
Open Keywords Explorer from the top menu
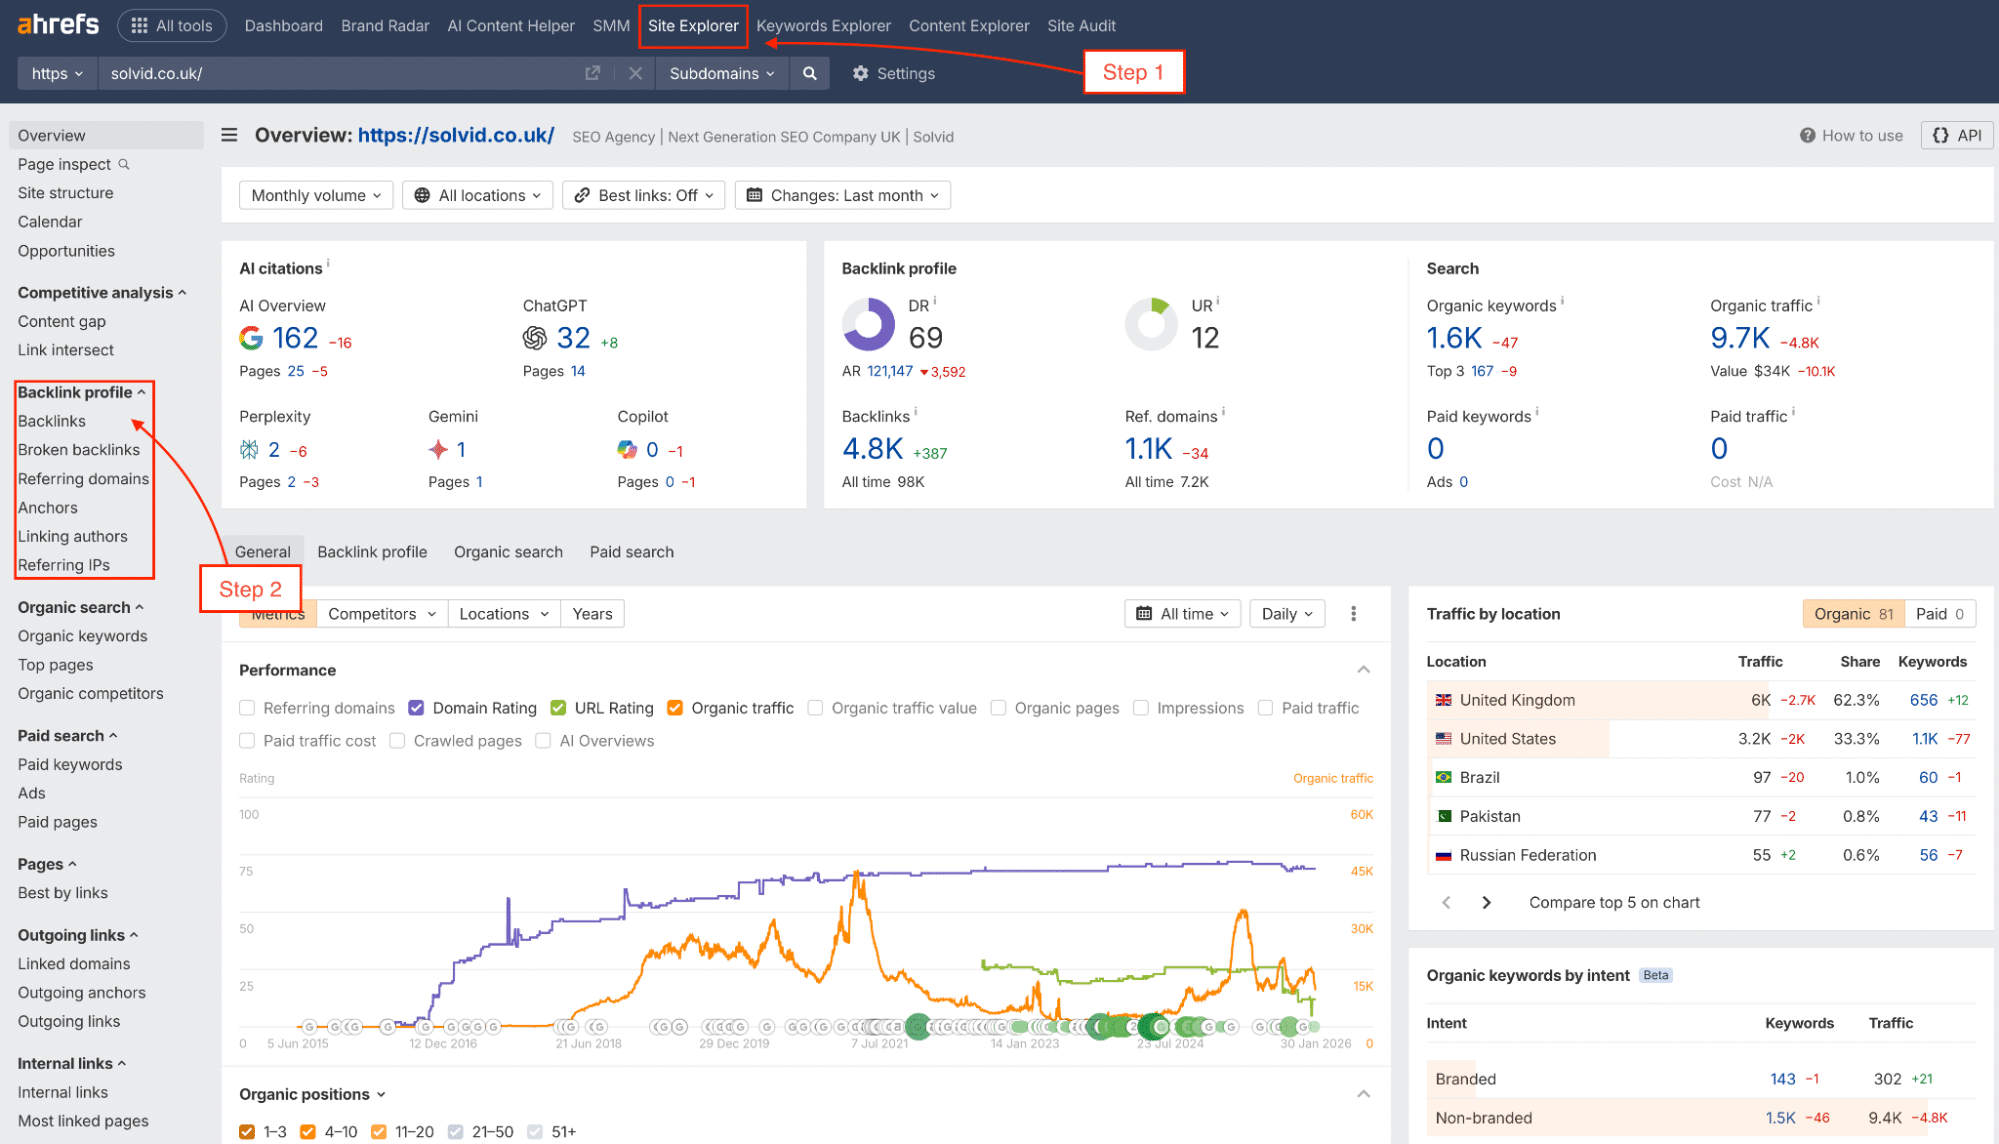coord(823,25)
